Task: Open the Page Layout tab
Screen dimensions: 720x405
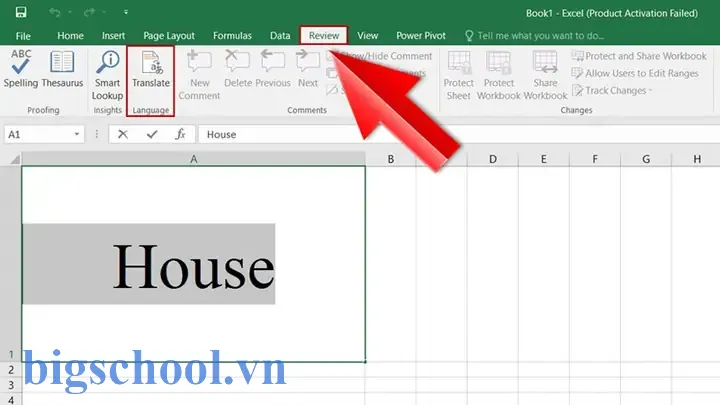Action: (169, 36)
